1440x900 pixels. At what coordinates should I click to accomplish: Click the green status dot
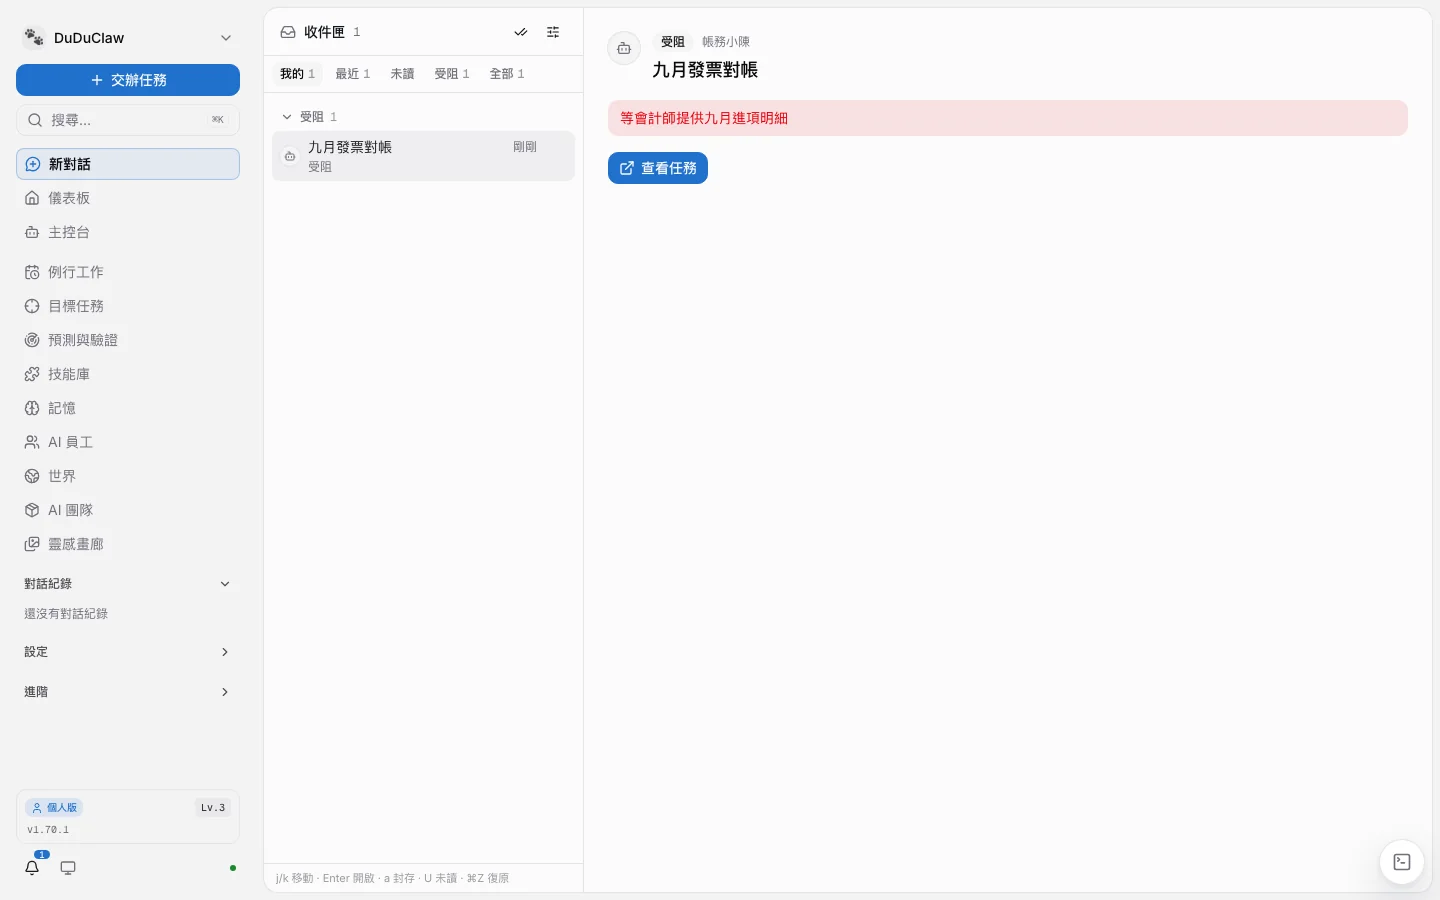tap(233, 868)
